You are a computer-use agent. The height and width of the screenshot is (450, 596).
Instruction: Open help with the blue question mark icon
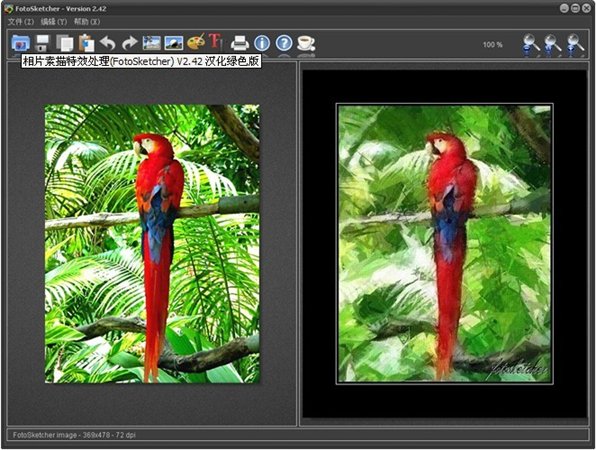[284, 43]
